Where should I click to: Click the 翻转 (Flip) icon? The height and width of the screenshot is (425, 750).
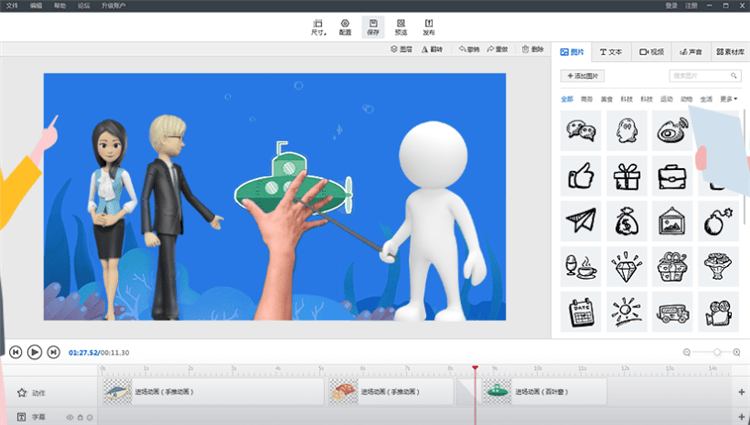click(425, 49)
